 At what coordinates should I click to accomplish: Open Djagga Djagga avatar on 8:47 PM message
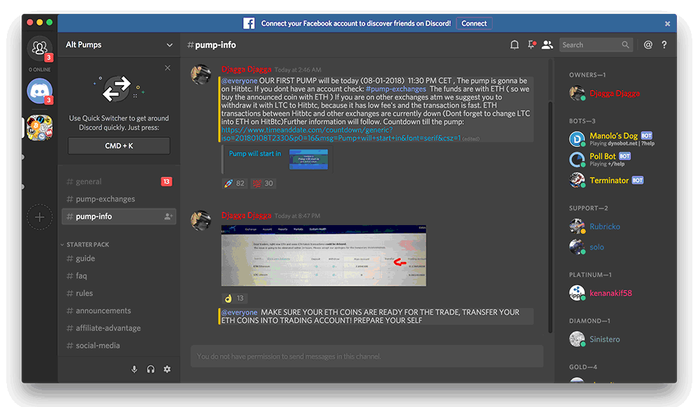(201, 220)
